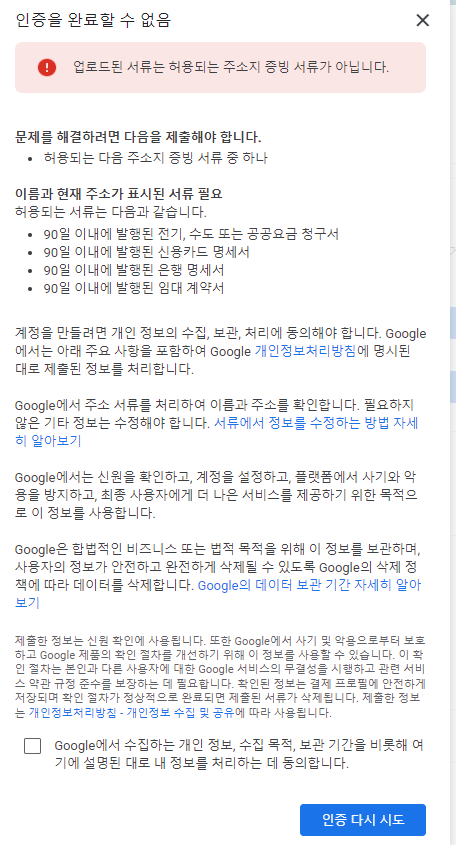The width and height of the screenshot is (456, 845).
Task: Select the 공공요금 청구서 bullet item
Action: (191, 234)
